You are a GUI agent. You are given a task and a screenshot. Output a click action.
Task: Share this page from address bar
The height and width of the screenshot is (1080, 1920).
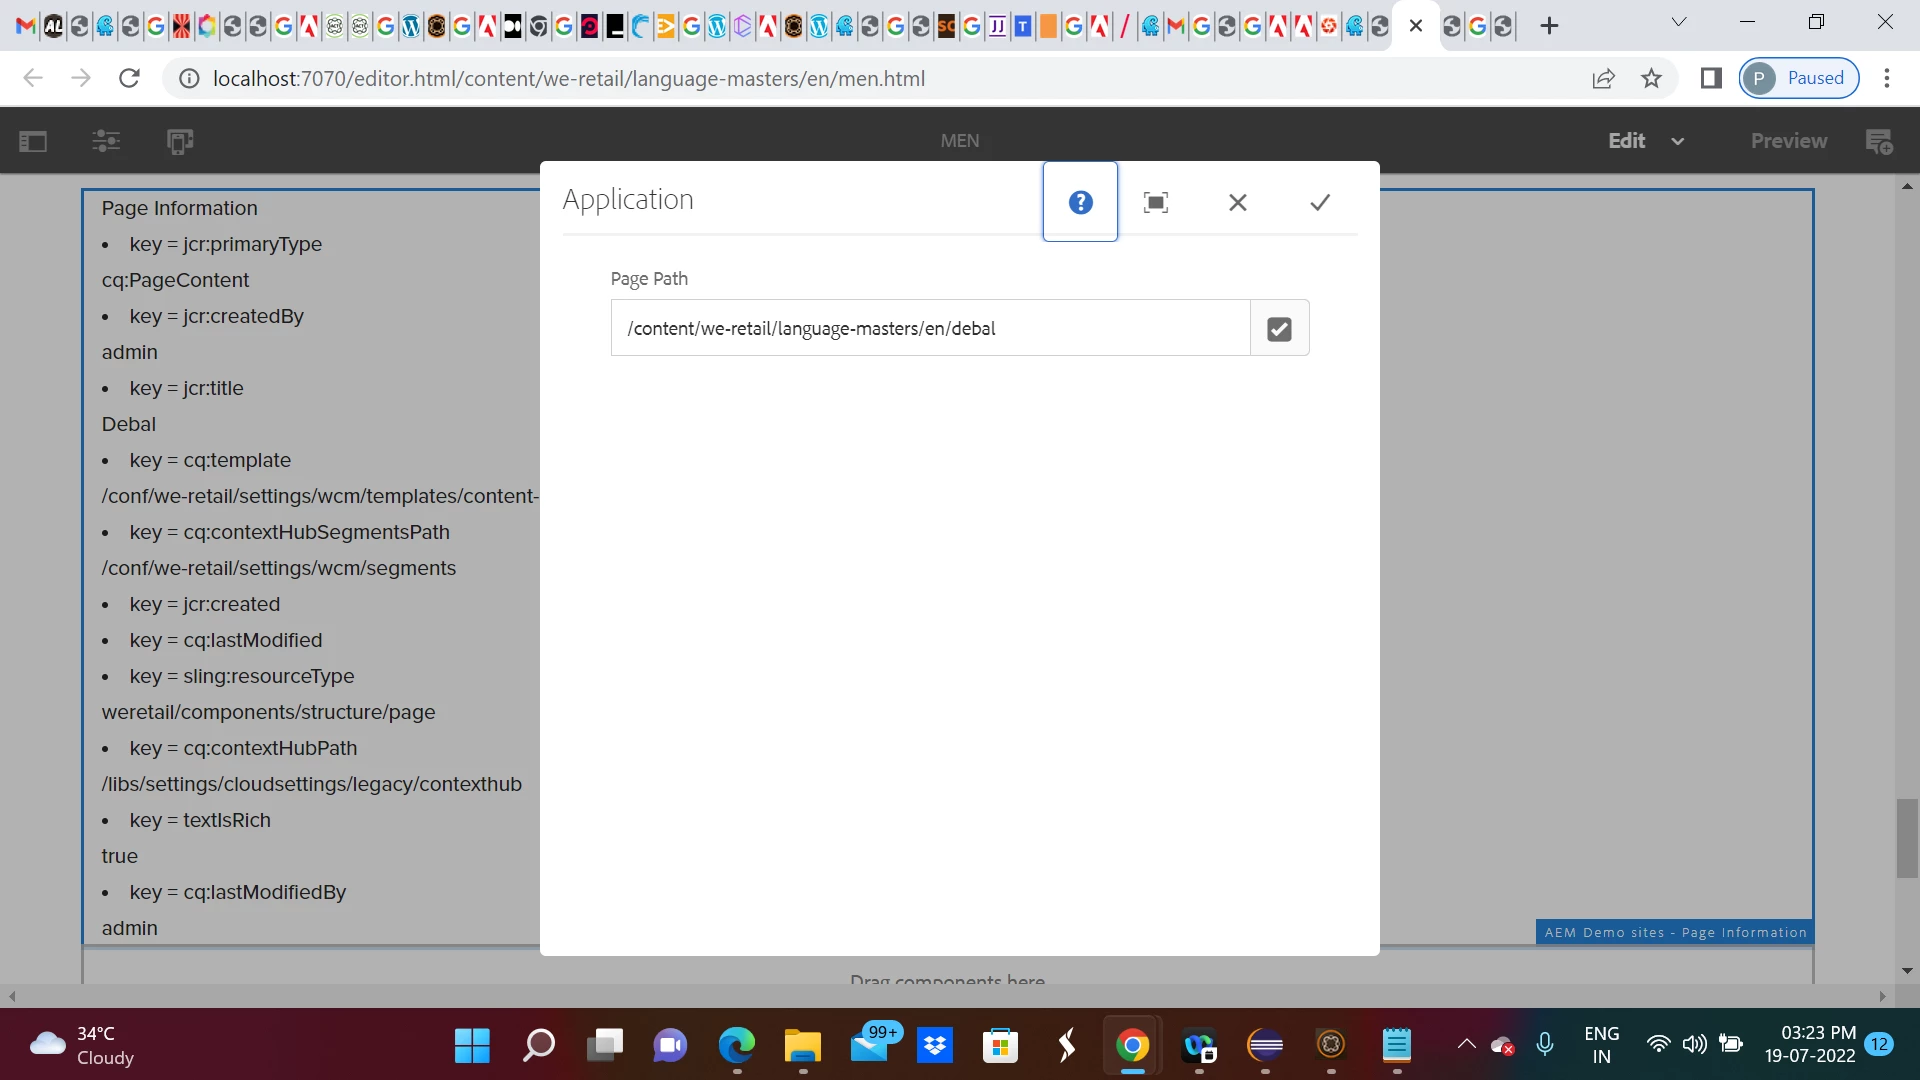coord(1603,78)
